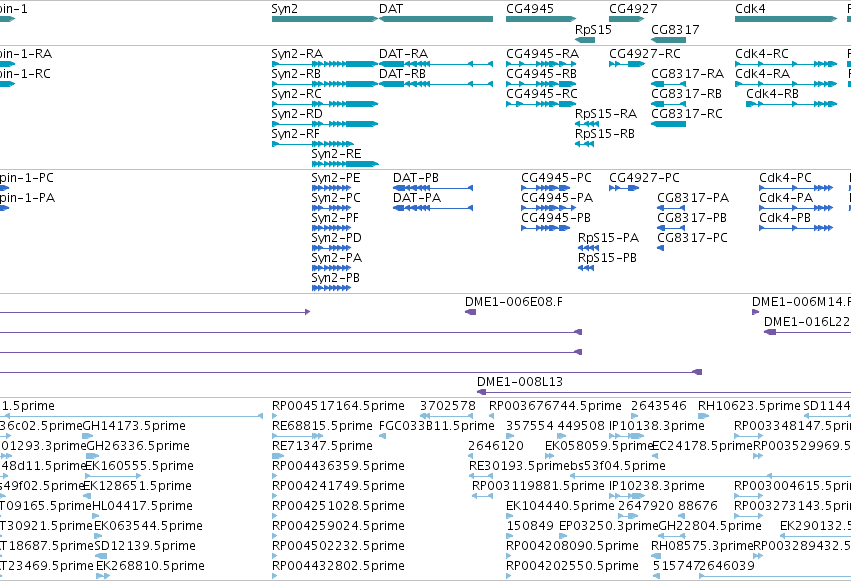Select the CG4927 gene label
This screenshot has width=851, height=581.
tap(633, 9)
